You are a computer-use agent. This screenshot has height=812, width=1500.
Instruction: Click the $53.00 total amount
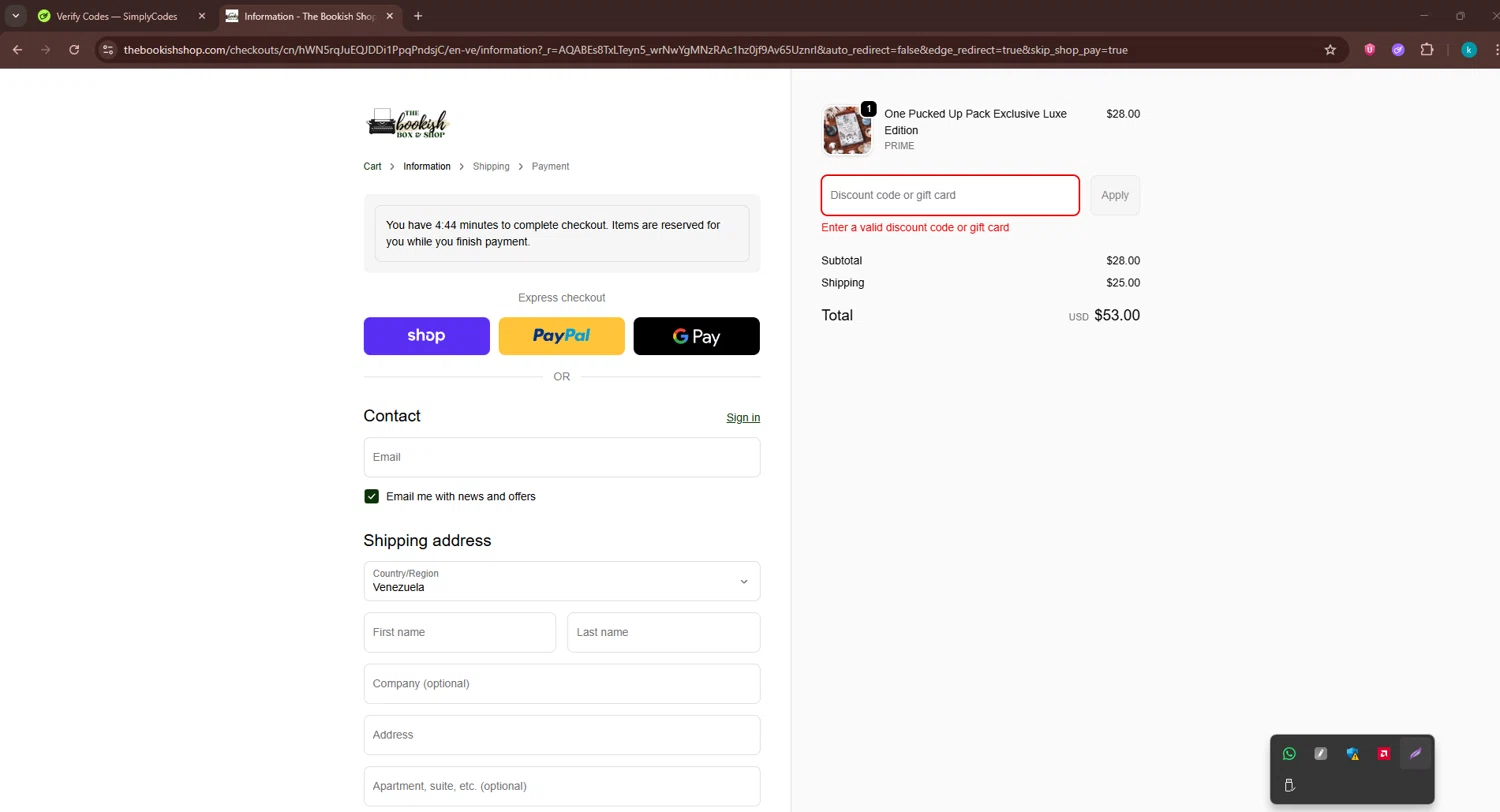click(1117, 315)
